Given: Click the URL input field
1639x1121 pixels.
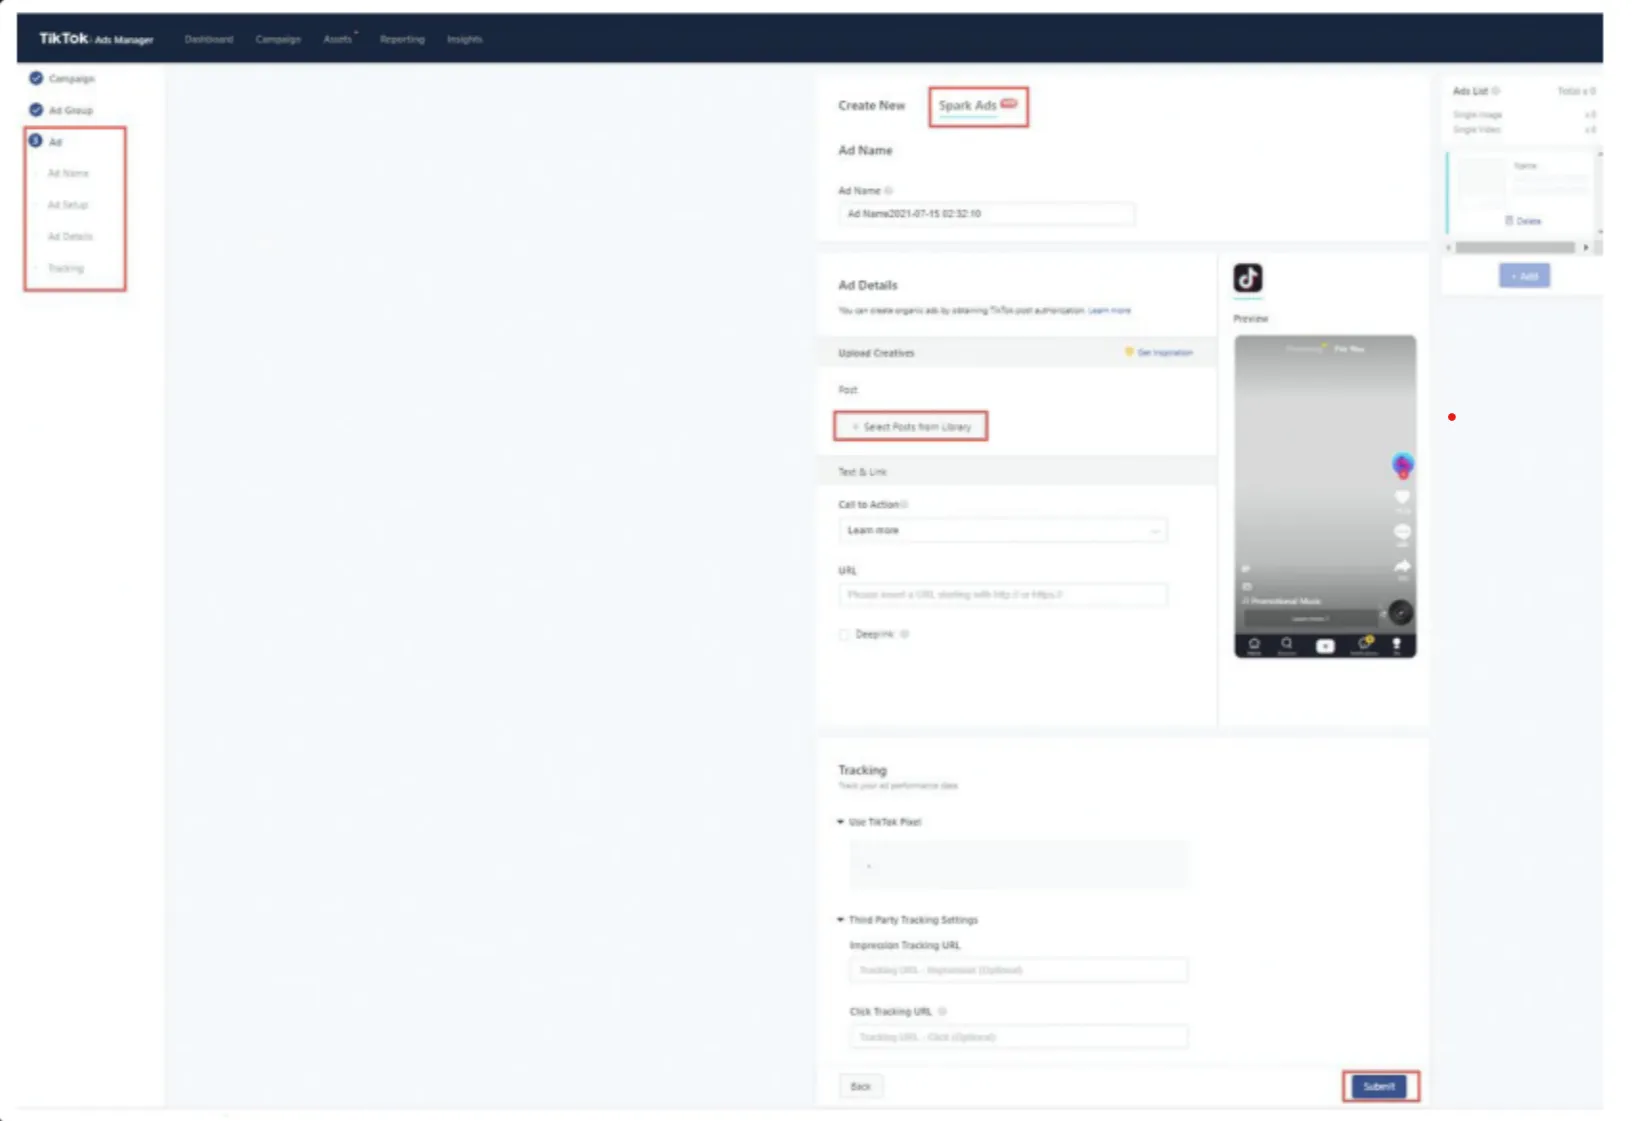Looking at the screenshot, I should [1003, 594].
